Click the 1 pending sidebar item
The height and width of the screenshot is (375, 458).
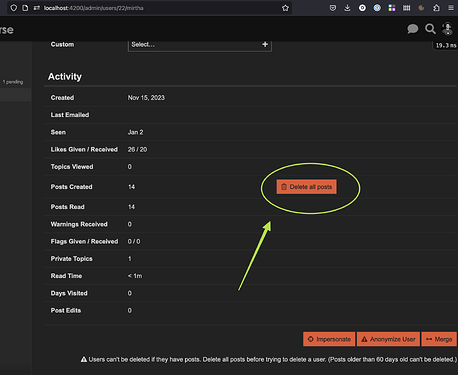pos(13,82)
